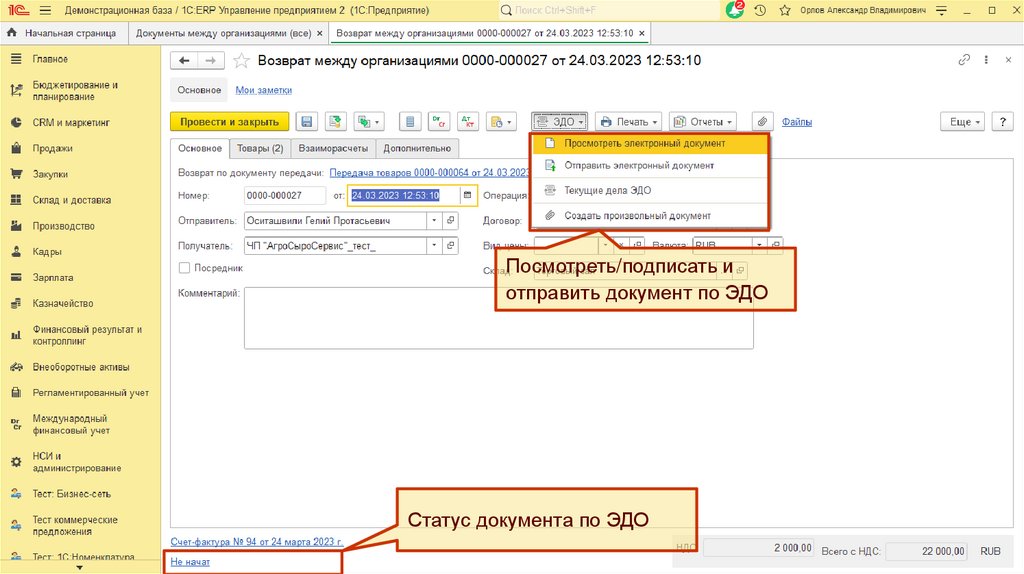Expand the ЭДО dropdown button

(x=560, y=121)
